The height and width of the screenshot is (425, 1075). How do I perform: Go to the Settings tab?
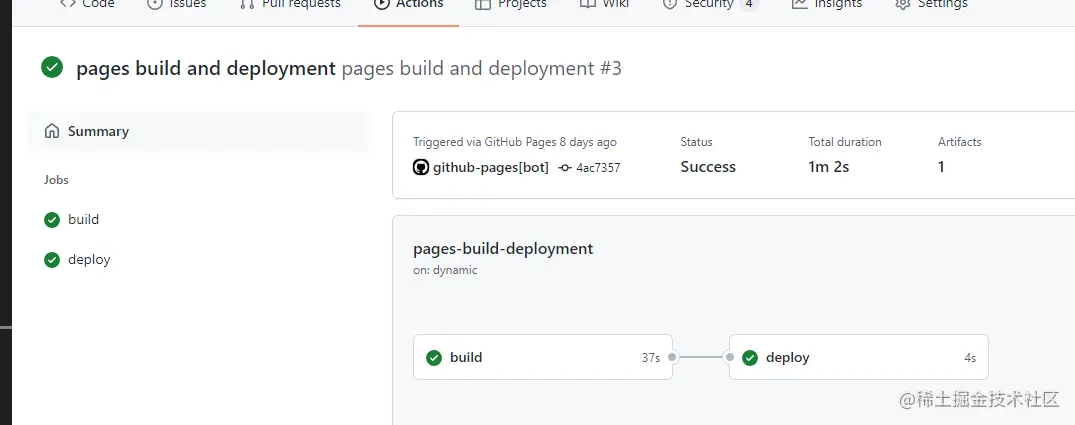942,5
